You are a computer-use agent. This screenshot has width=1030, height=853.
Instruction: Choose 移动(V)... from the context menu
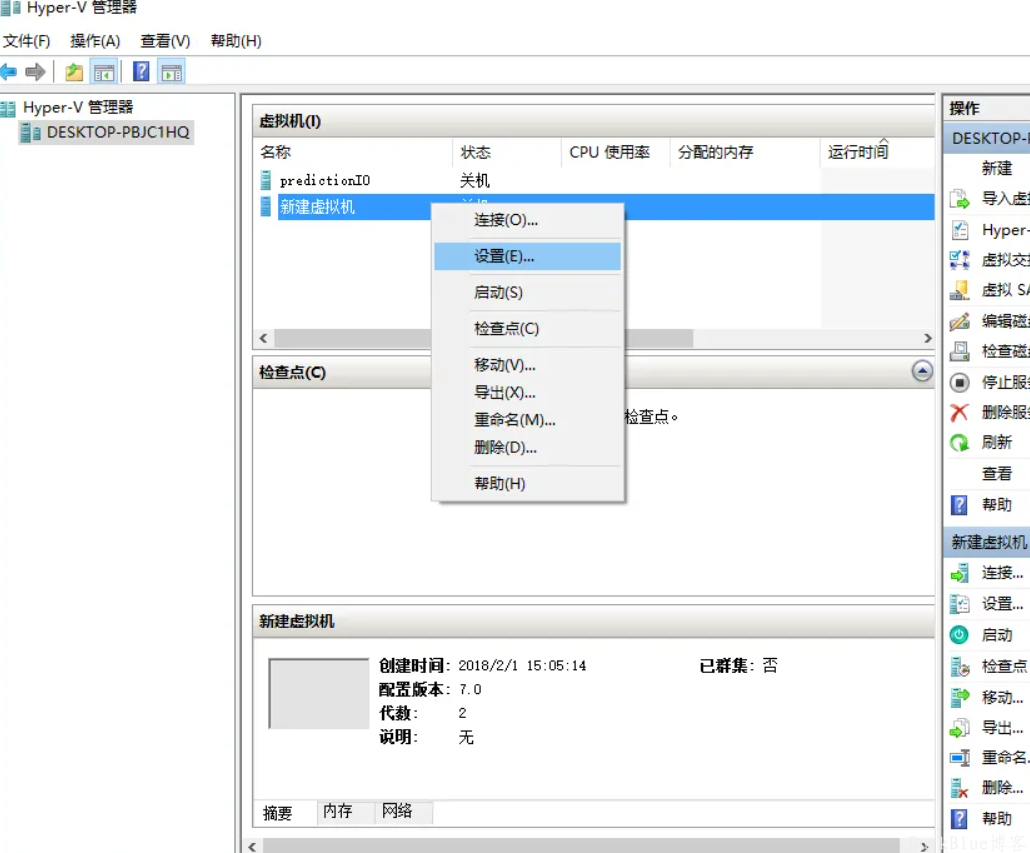527,364
